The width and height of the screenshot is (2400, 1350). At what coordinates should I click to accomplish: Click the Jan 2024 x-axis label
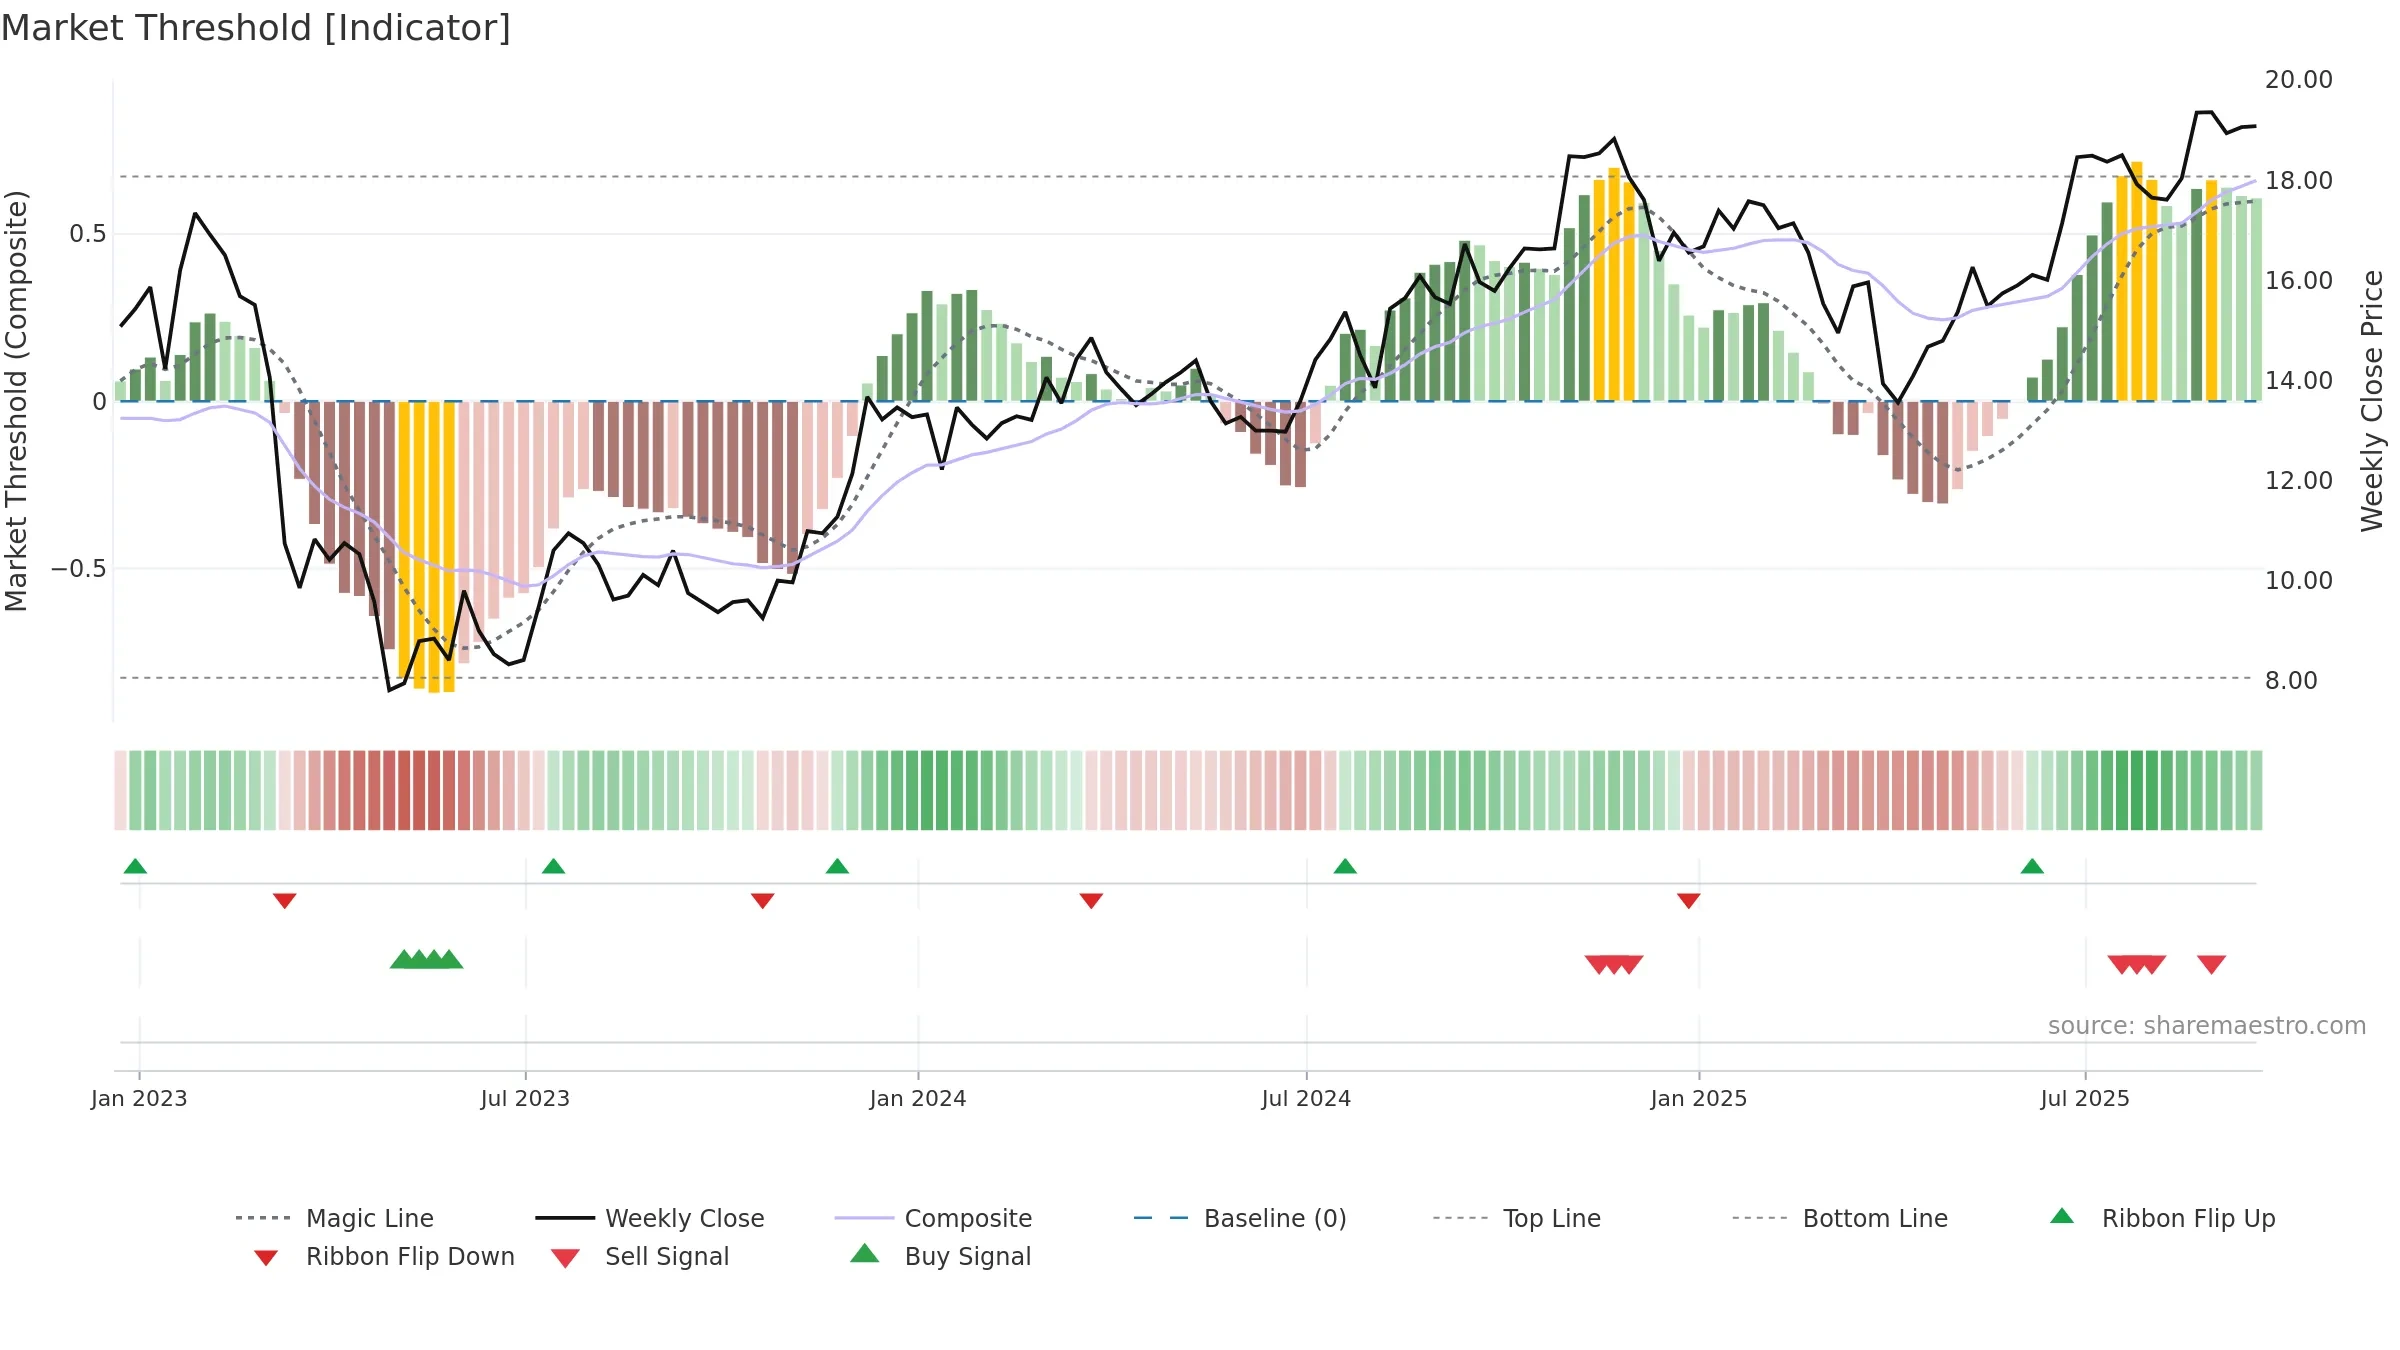tap(918, 1099)
